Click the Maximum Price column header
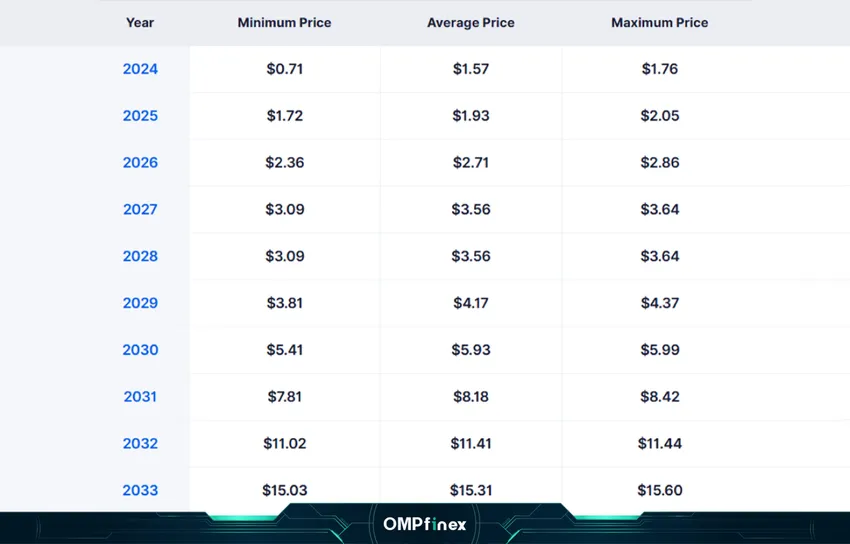Image resolution: width=850 pixels, height=544 pixels. tap(659, 22)
